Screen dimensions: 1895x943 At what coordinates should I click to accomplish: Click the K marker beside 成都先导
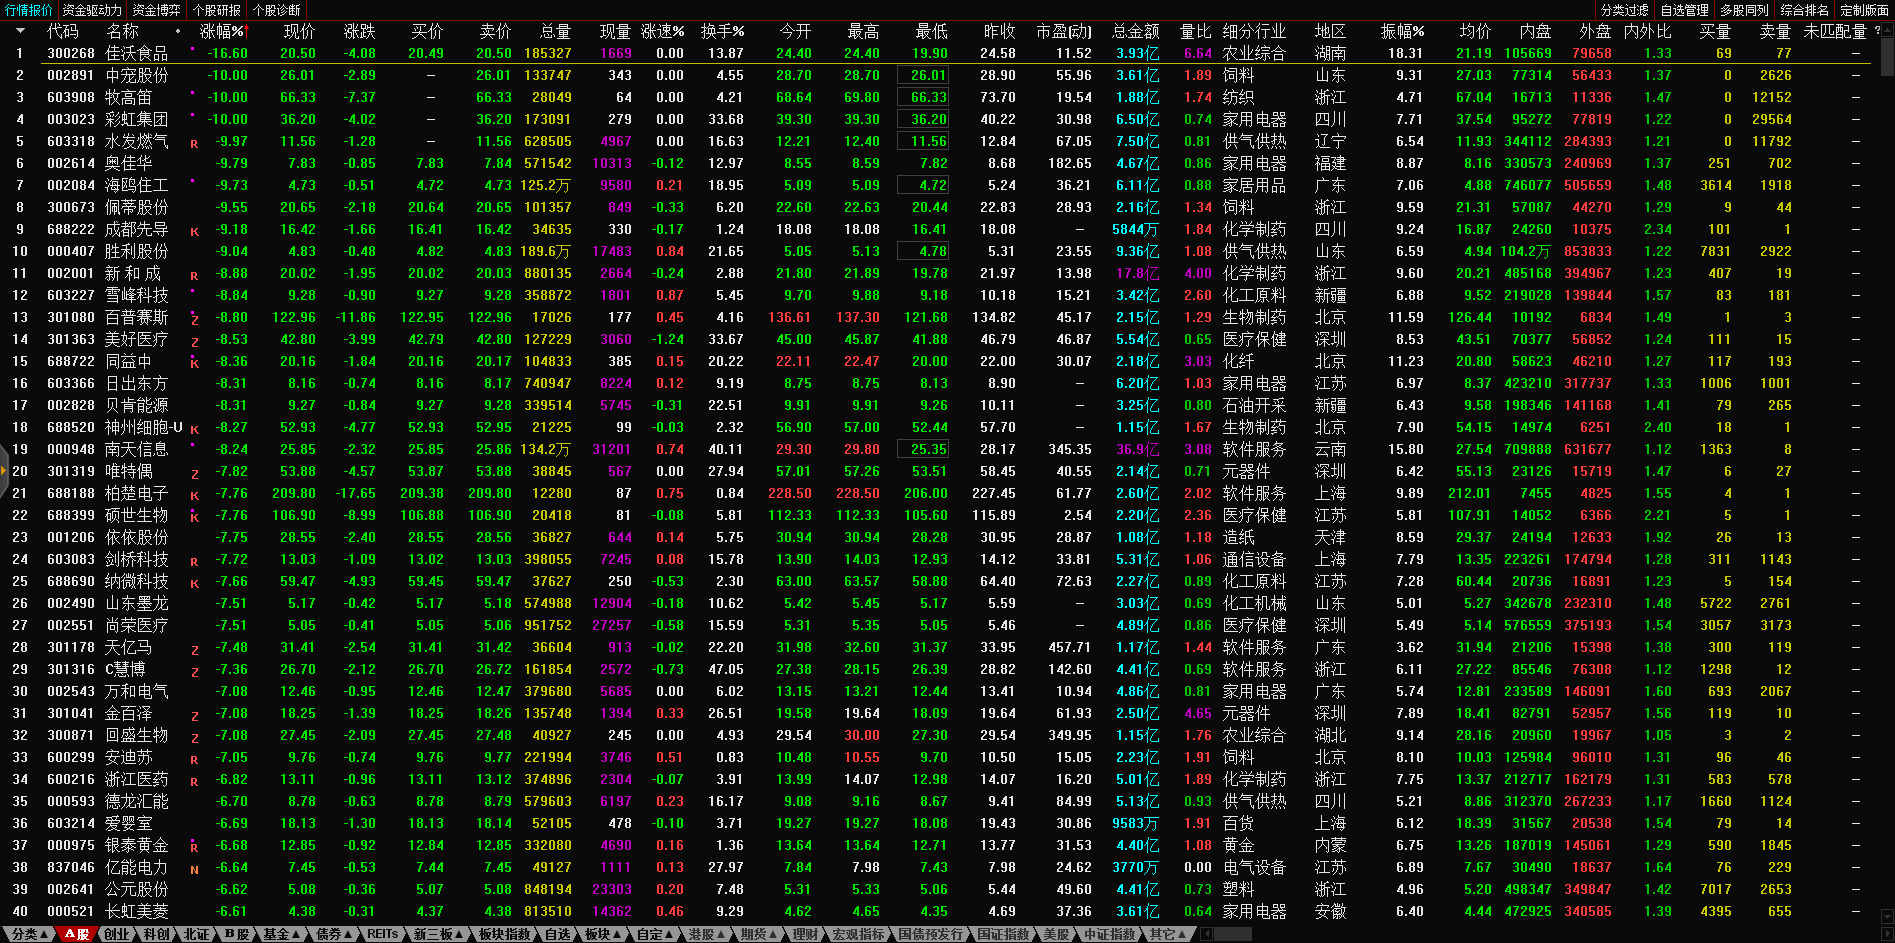tap(194, 232)
